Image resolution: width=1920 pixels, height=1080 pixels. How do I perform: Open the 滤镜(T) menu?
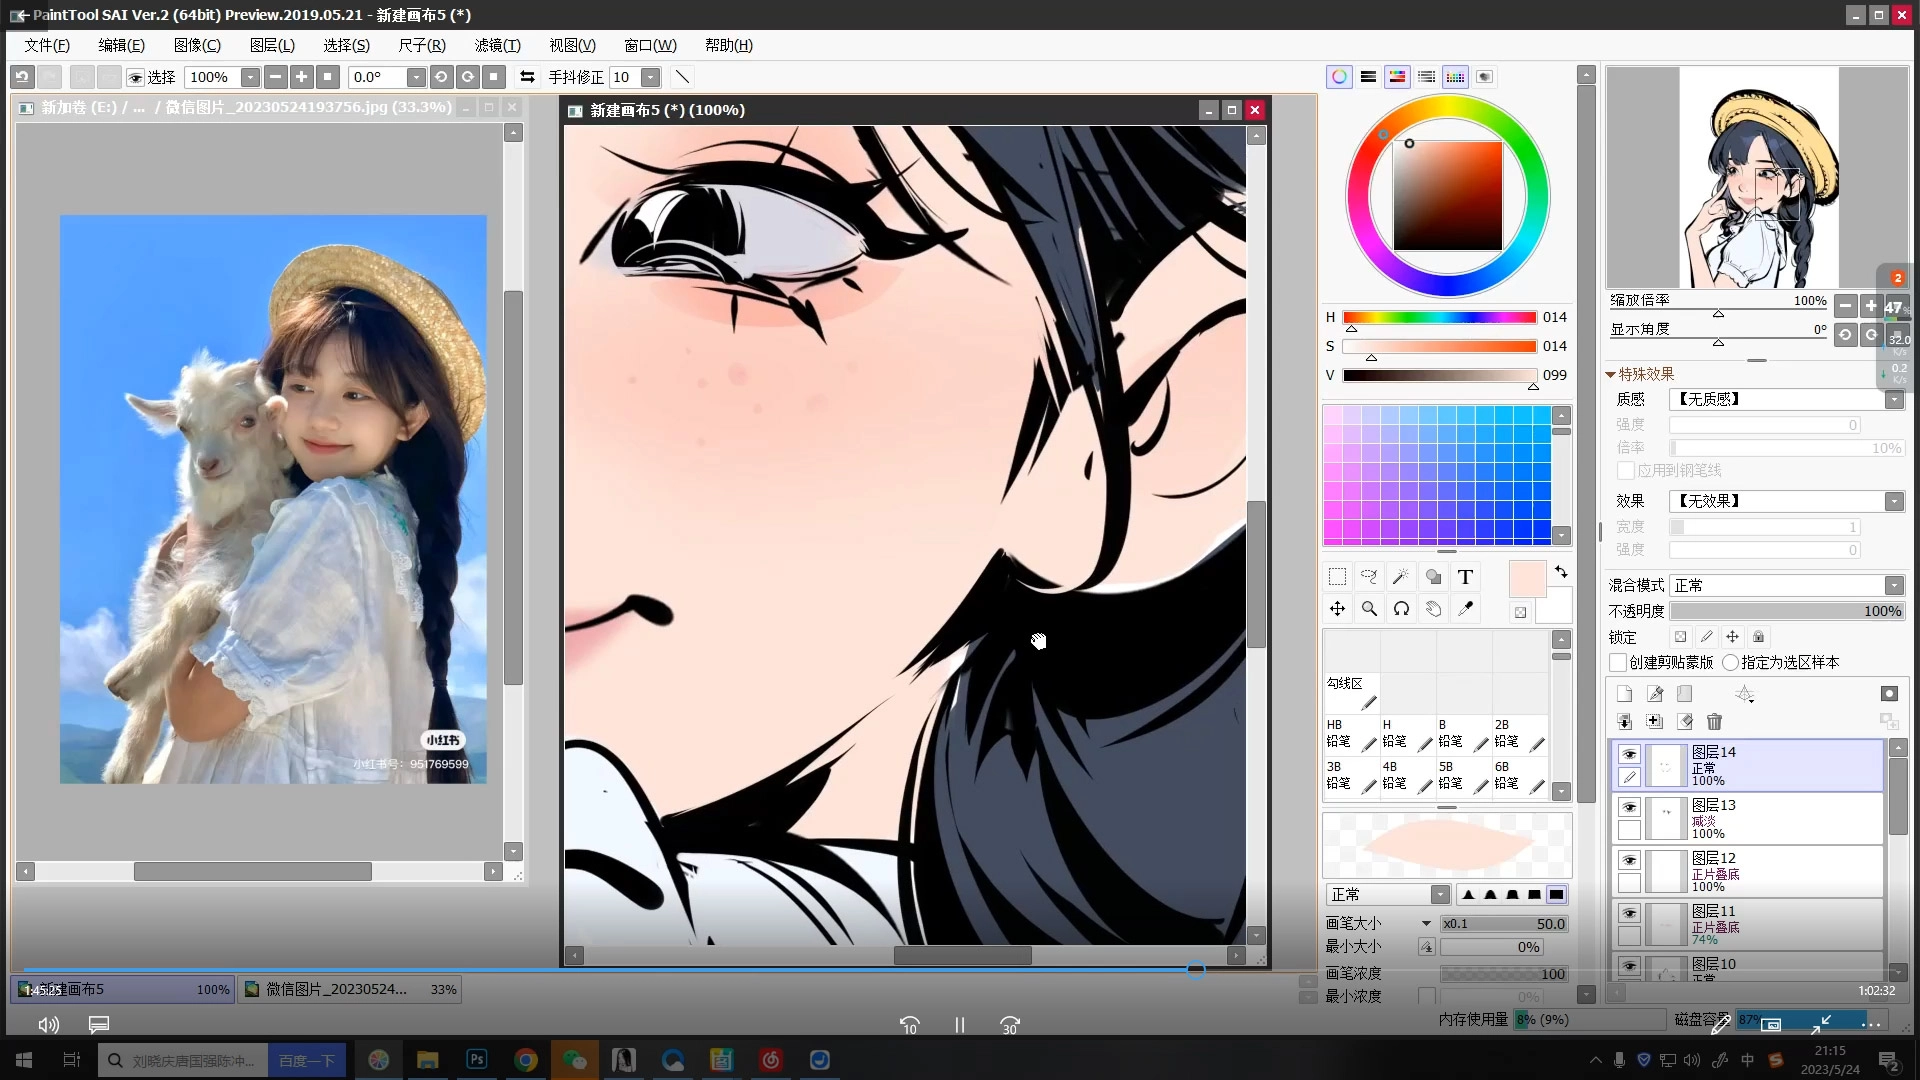pos(497,46)
